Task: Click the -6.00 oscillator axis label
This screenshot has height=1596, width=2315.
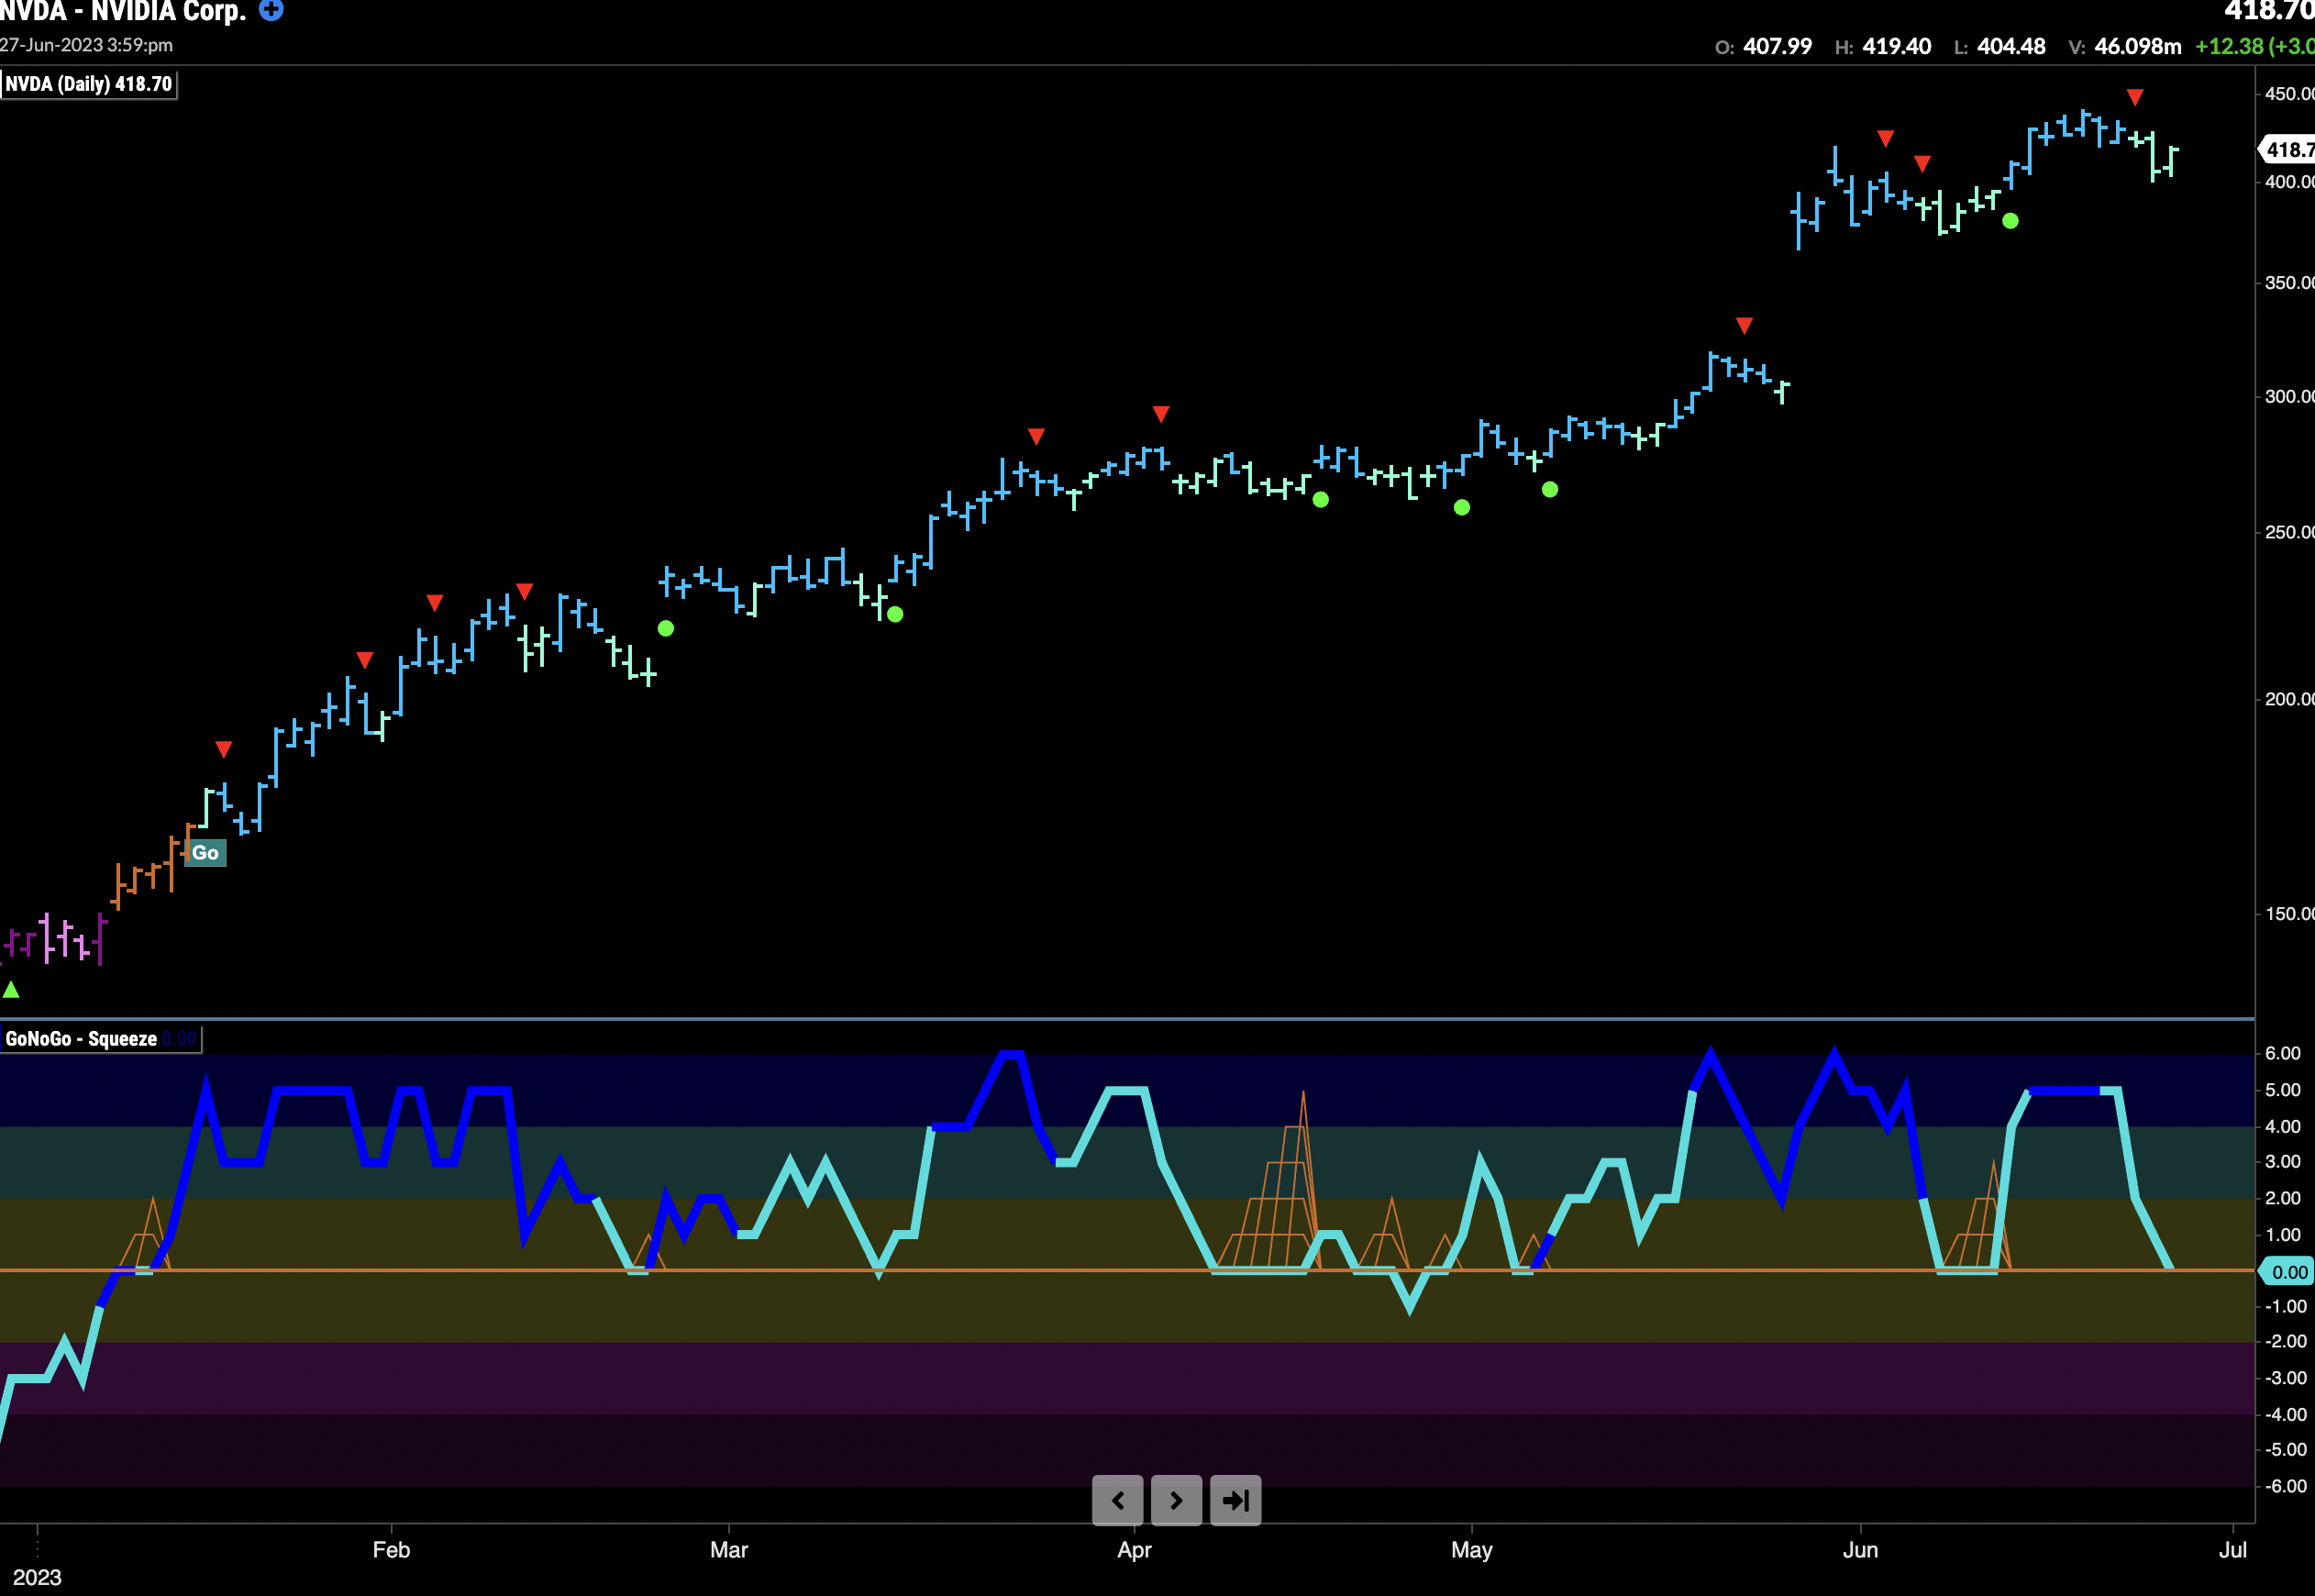Action: pos(2286,1486)
